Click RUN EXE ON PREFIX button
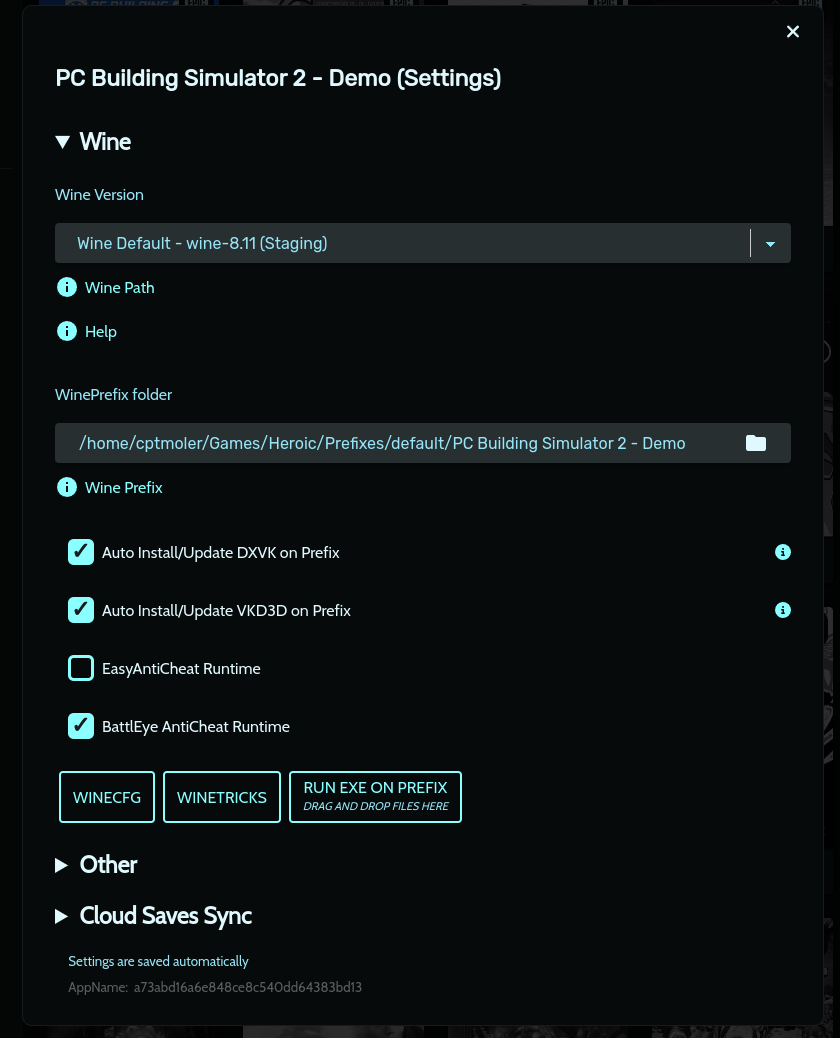 (375, 797)
